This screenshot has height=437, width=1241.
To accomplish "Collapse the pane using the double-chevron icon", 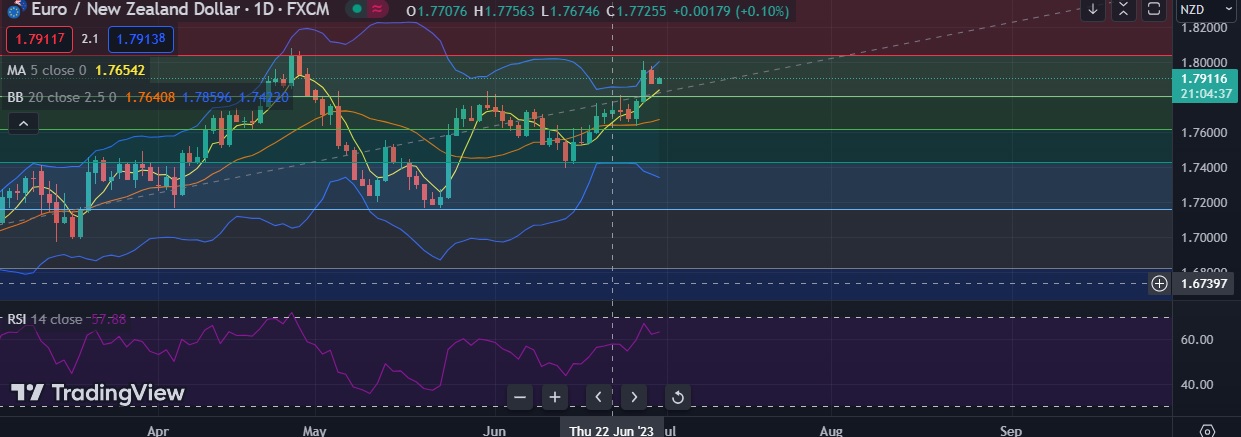I will pos(1123,10).
